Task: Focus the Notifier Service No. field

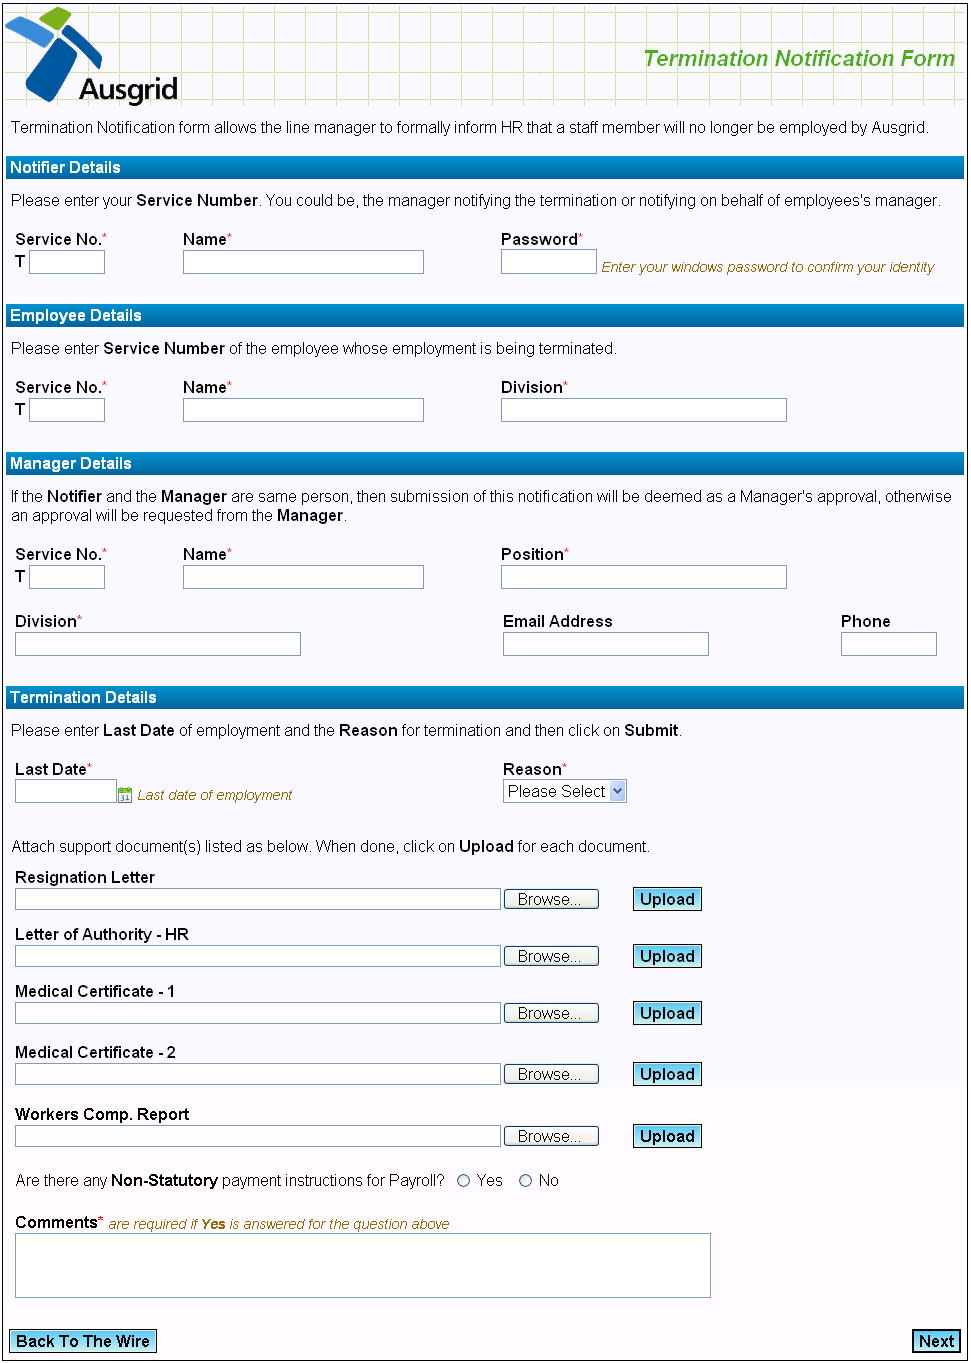Action: [x=67, y=262]
